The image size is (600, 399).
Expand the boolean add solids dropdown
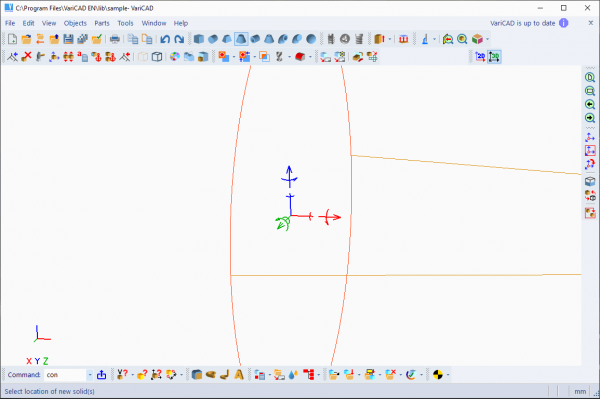tap(234, 57)
